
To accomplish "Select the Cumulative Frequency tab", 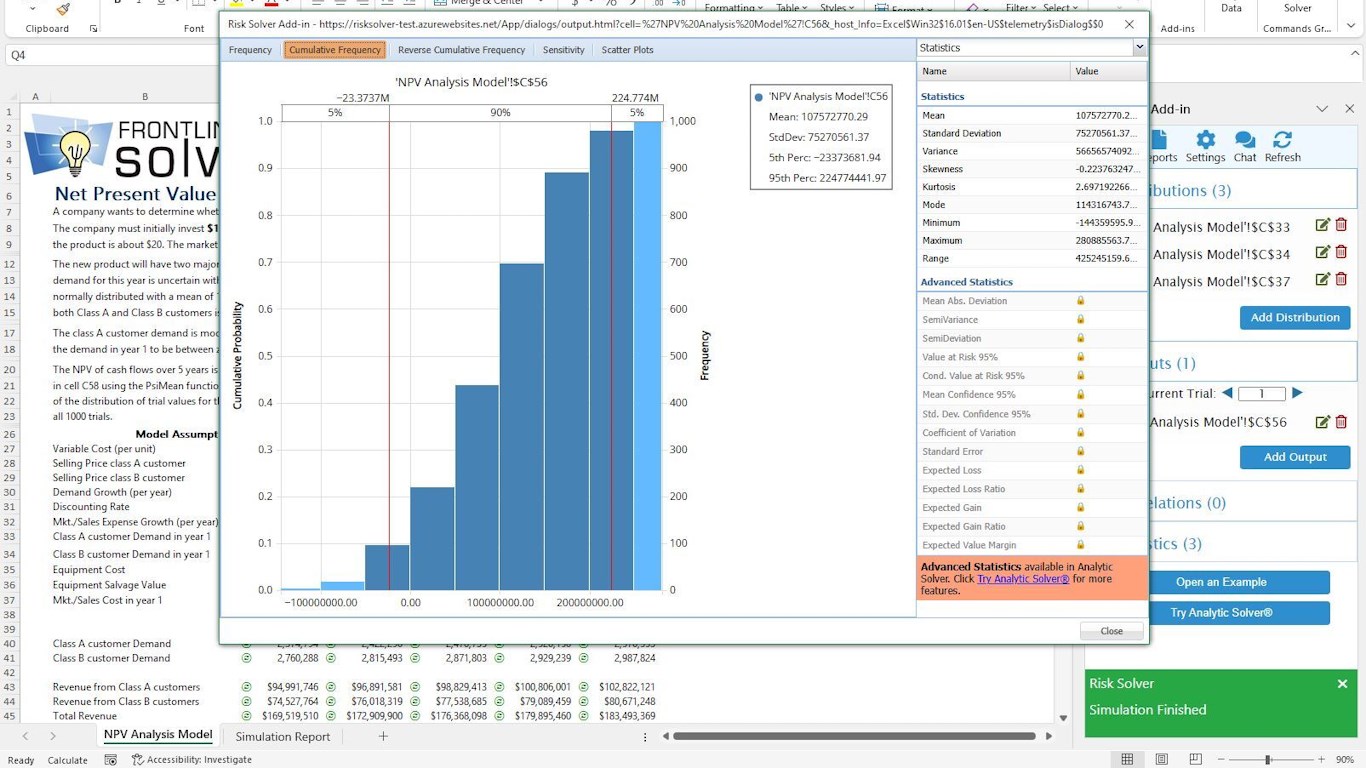I will pos(335,50).
